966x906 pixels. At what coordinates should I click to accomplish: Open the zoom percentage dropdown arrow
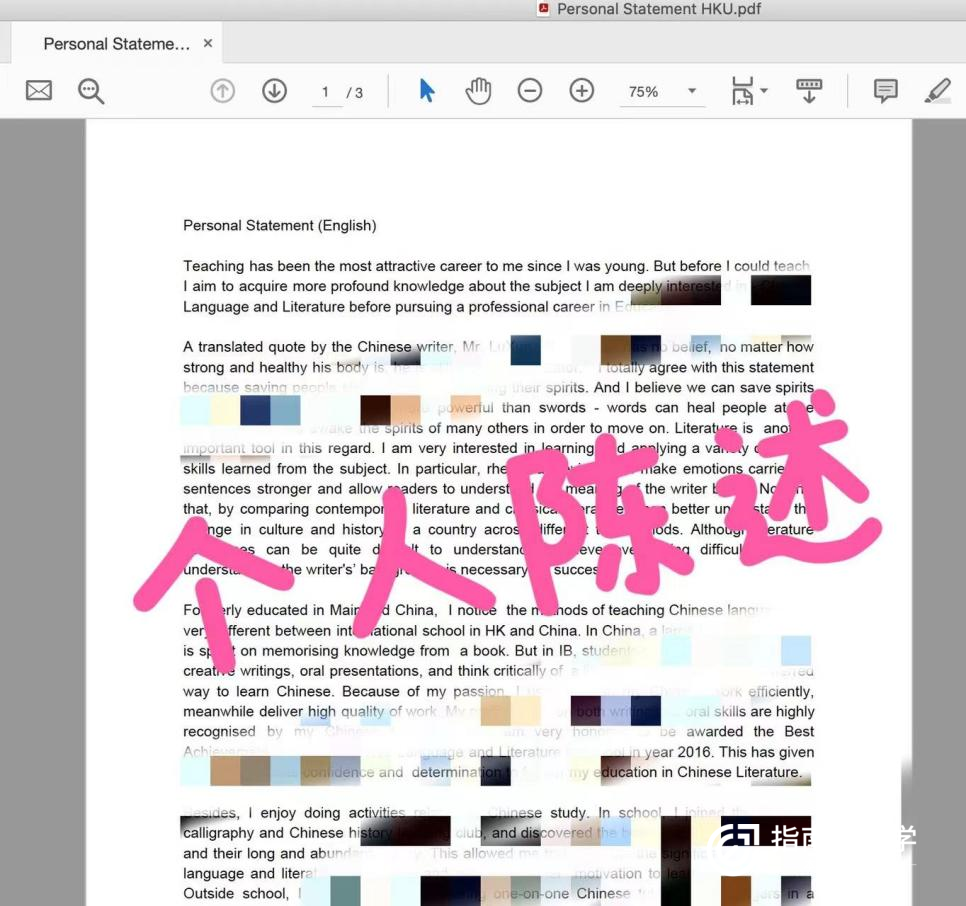(x=692, y=91)
